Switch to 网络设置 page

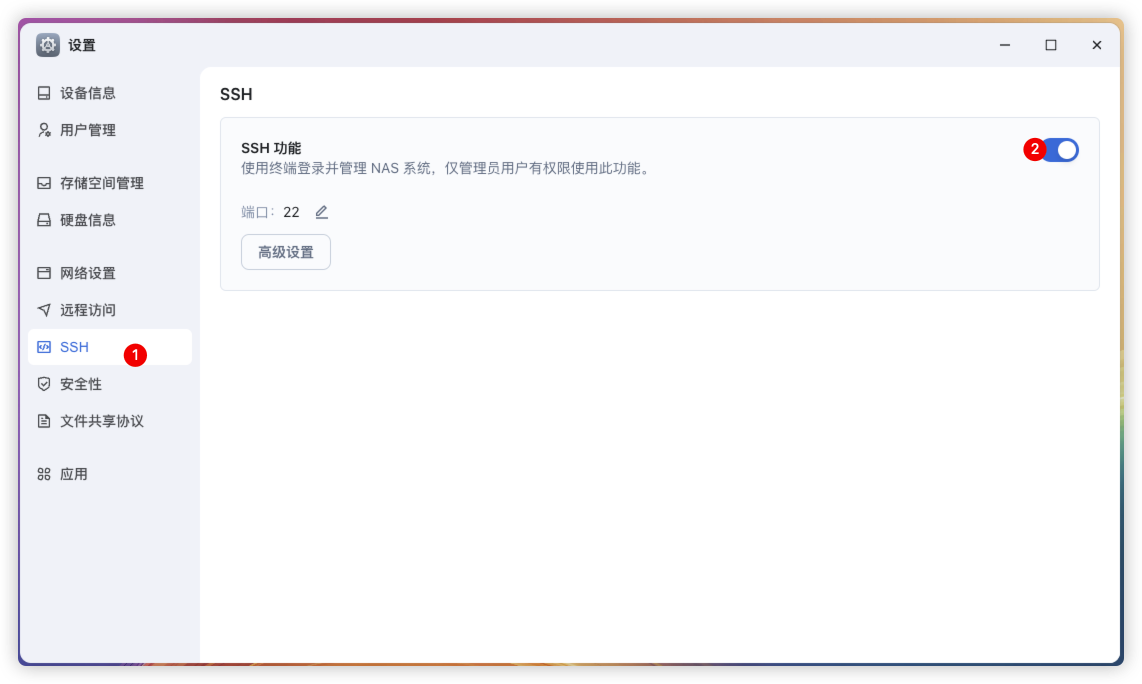pyautogui.click(x=88, y=273)
